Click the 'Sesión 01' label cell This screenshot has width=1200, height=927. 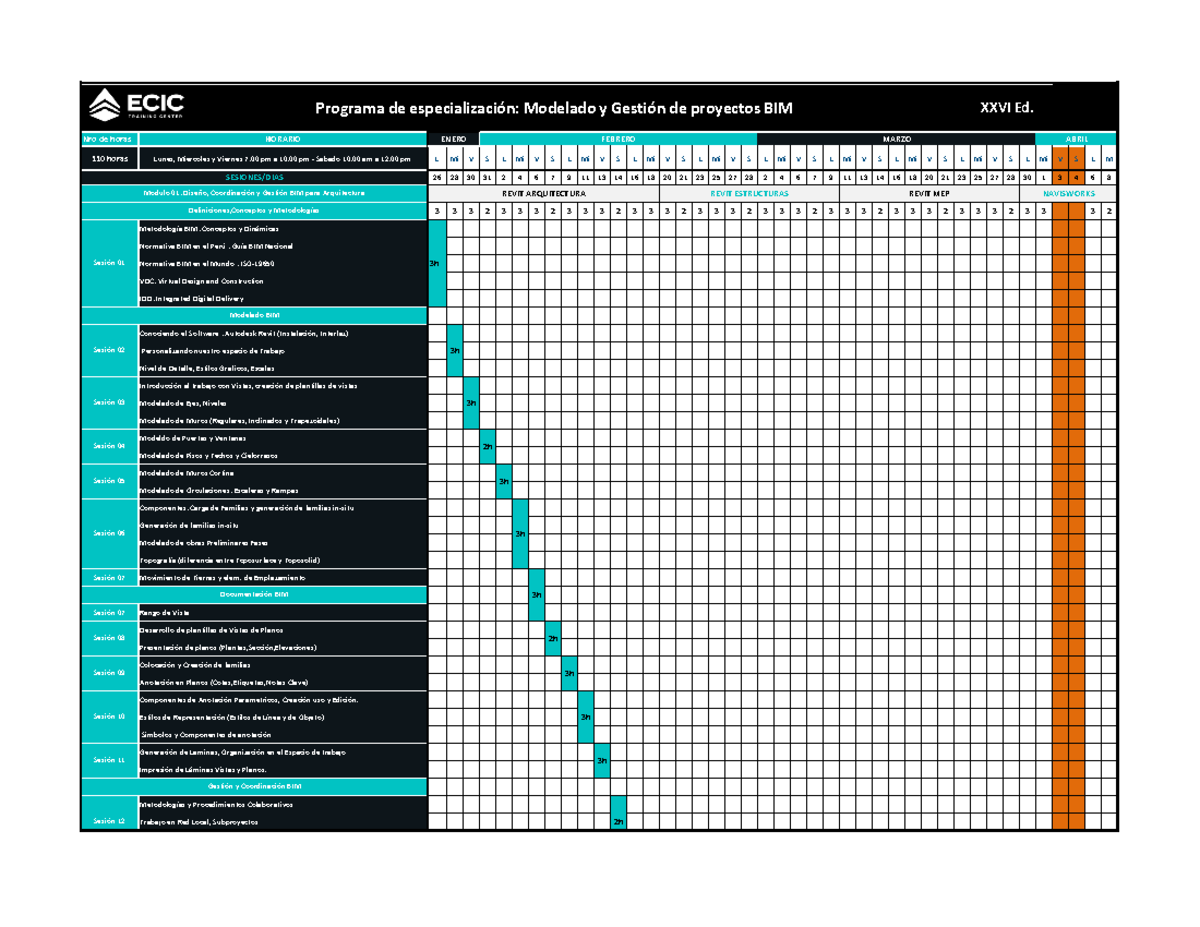pos(108,263)
